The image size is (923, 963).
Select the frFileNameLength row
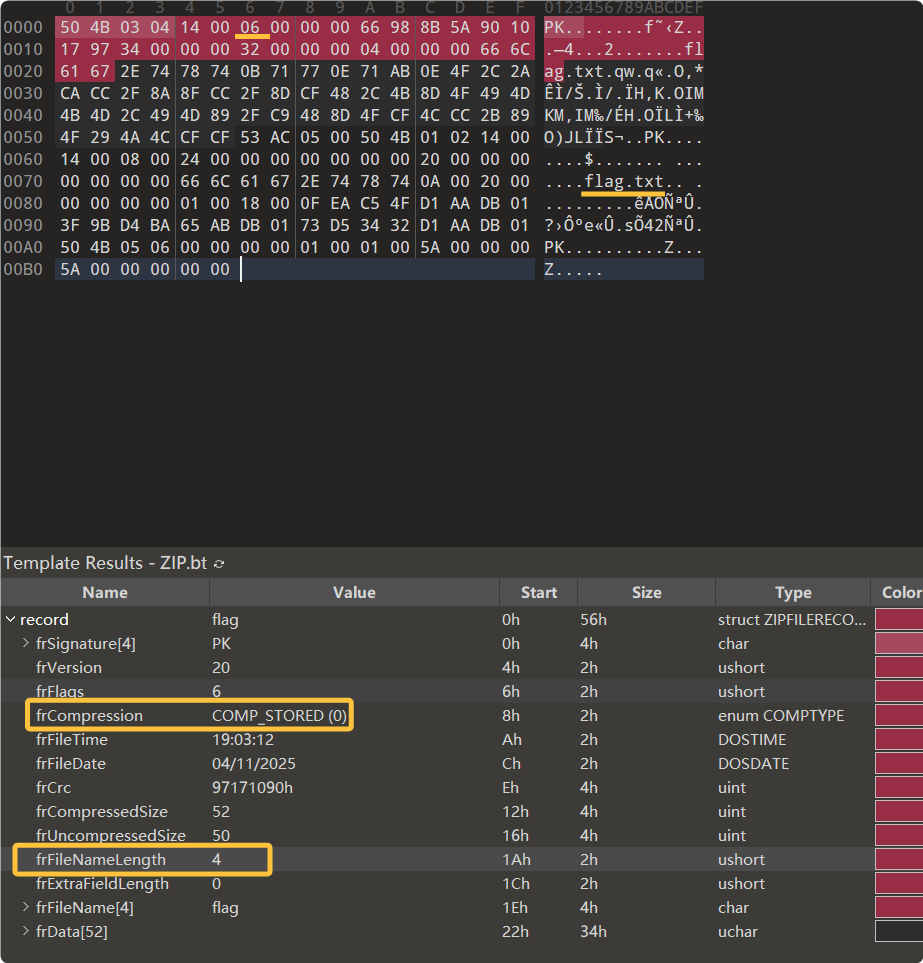100,860
